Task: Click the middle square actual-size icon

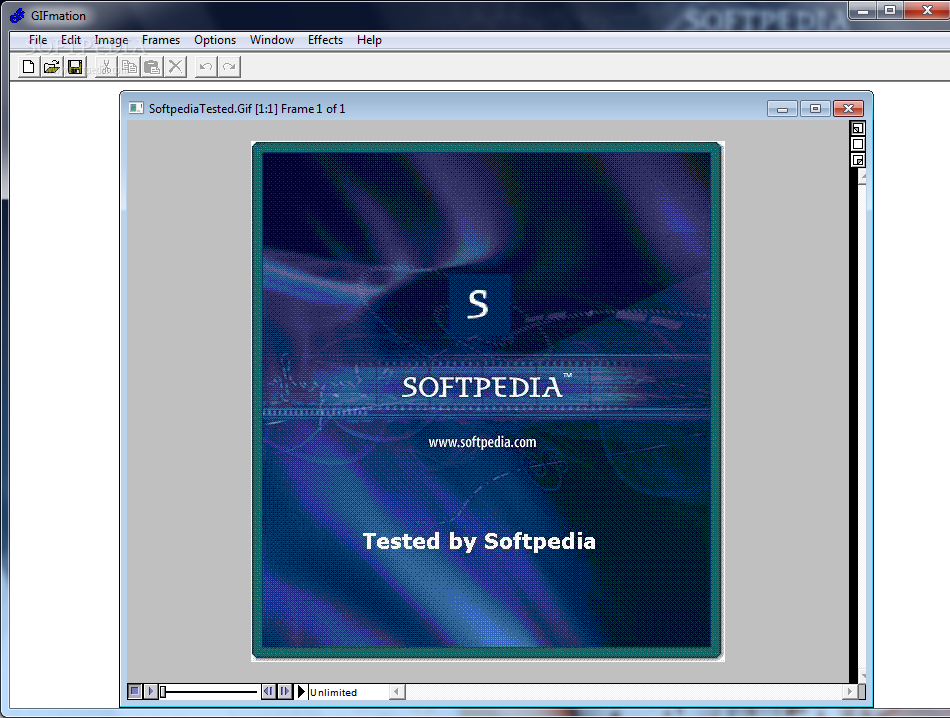Action: (857, 144)
